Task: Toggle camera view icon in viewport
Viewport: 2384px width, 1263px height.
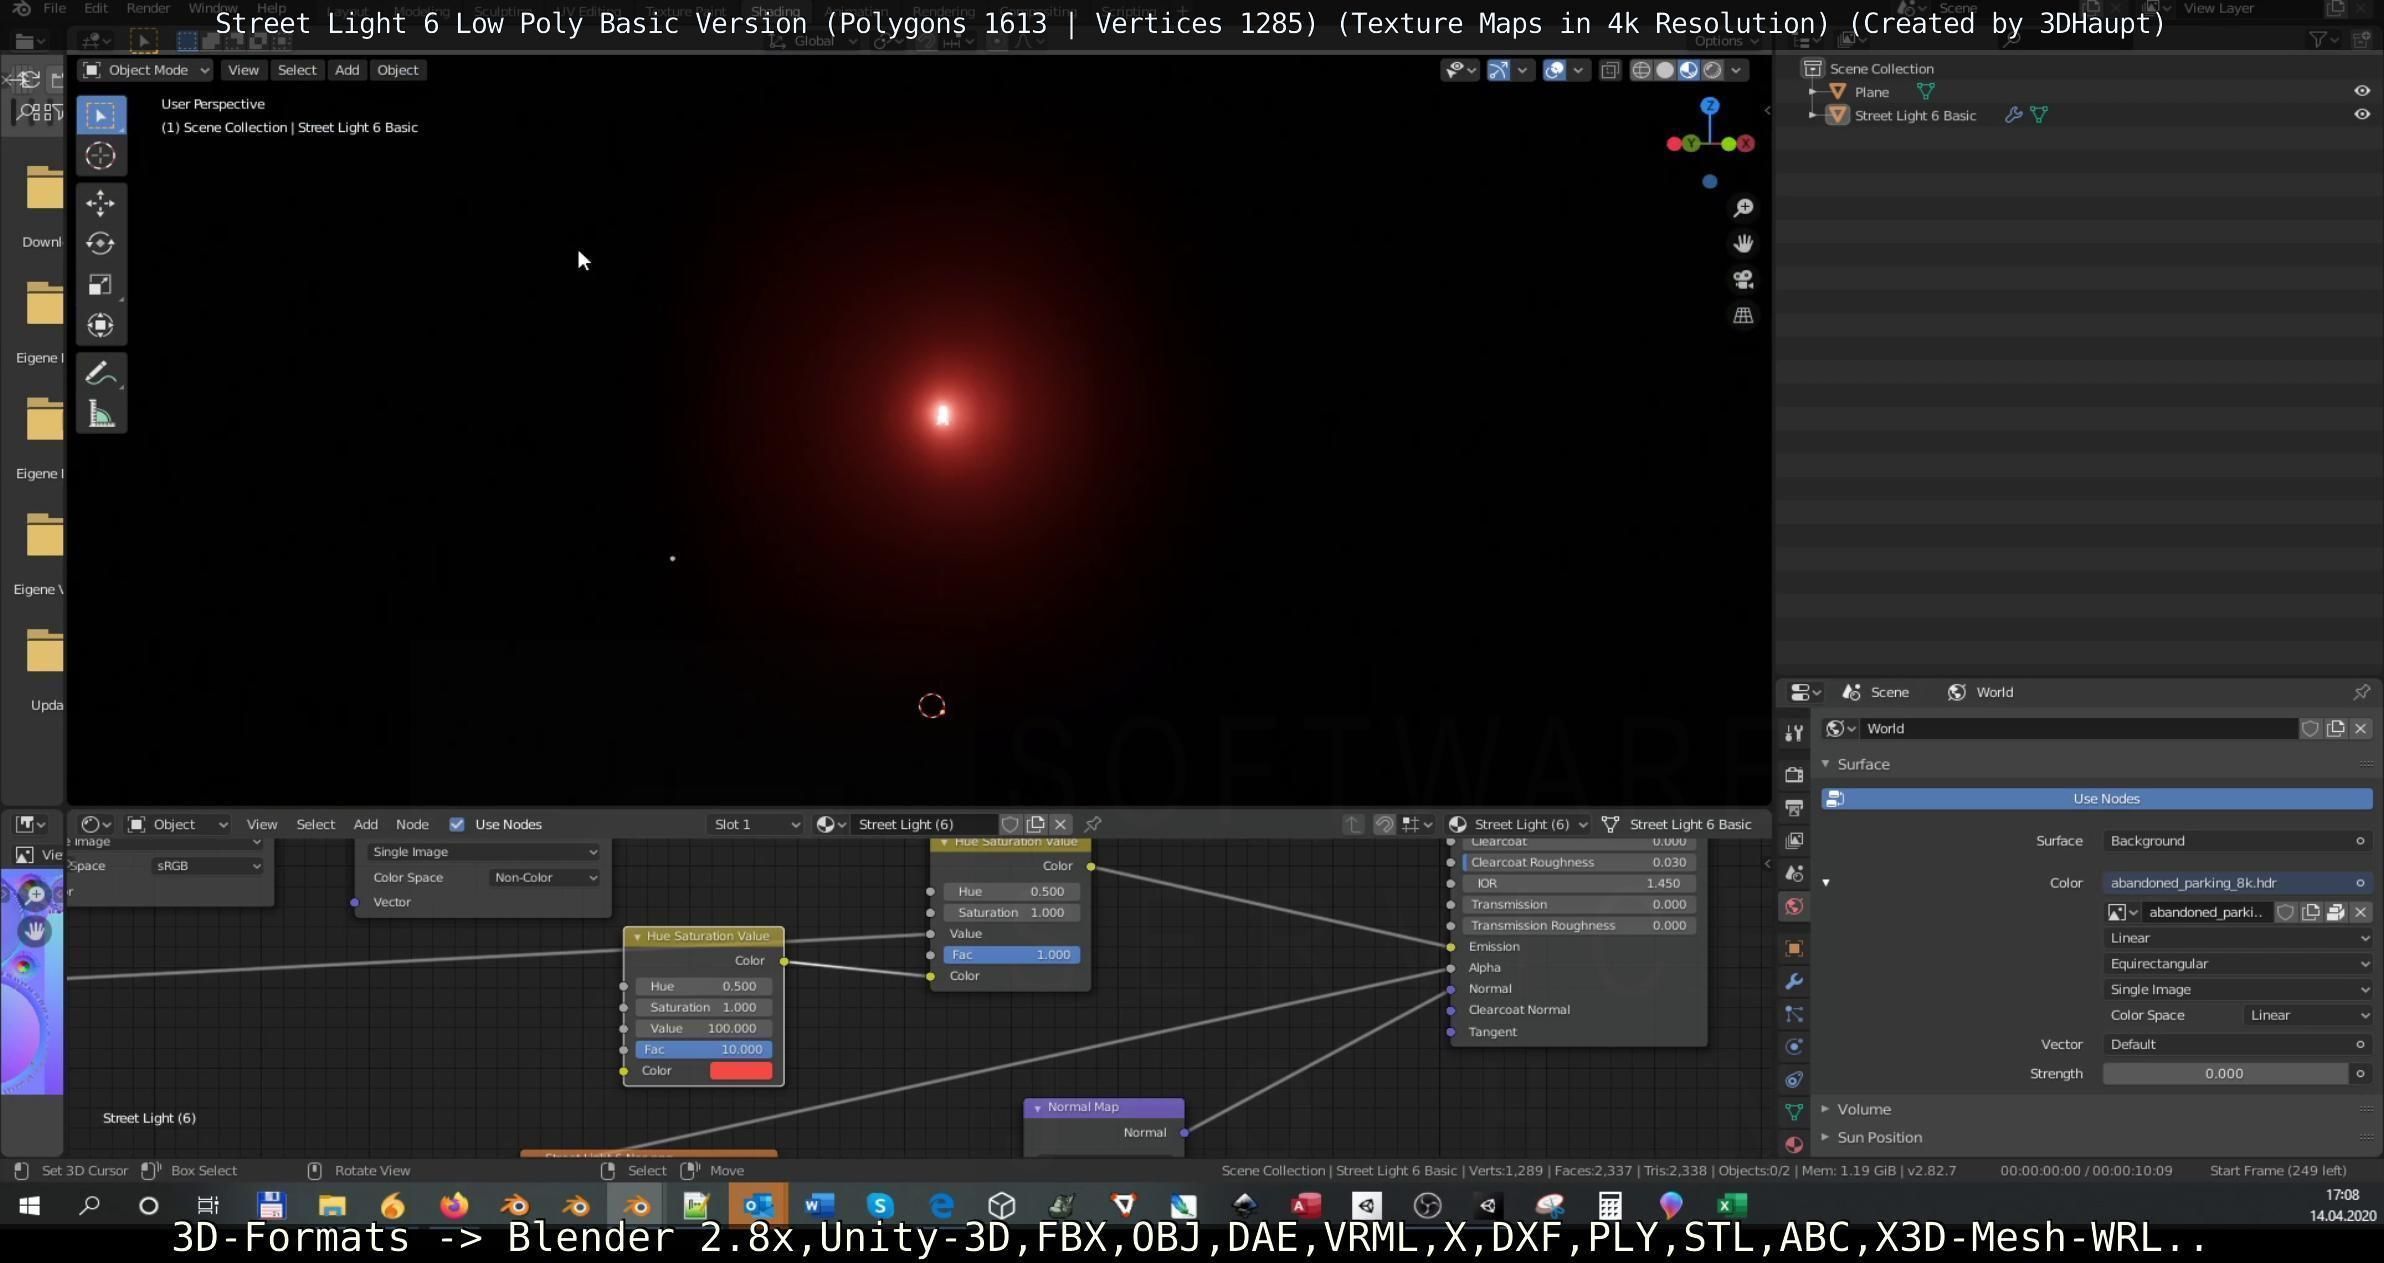Action: point(1743,280)
